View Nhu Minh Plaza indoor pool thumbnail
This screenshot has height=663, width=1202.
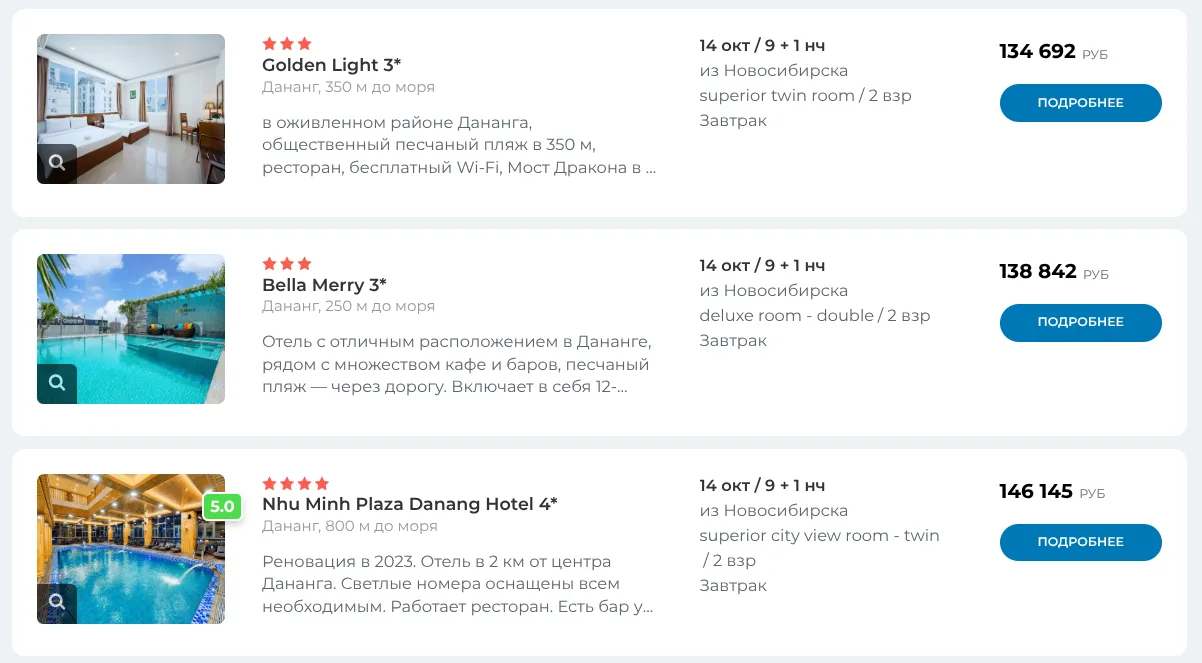click(131, 549)
